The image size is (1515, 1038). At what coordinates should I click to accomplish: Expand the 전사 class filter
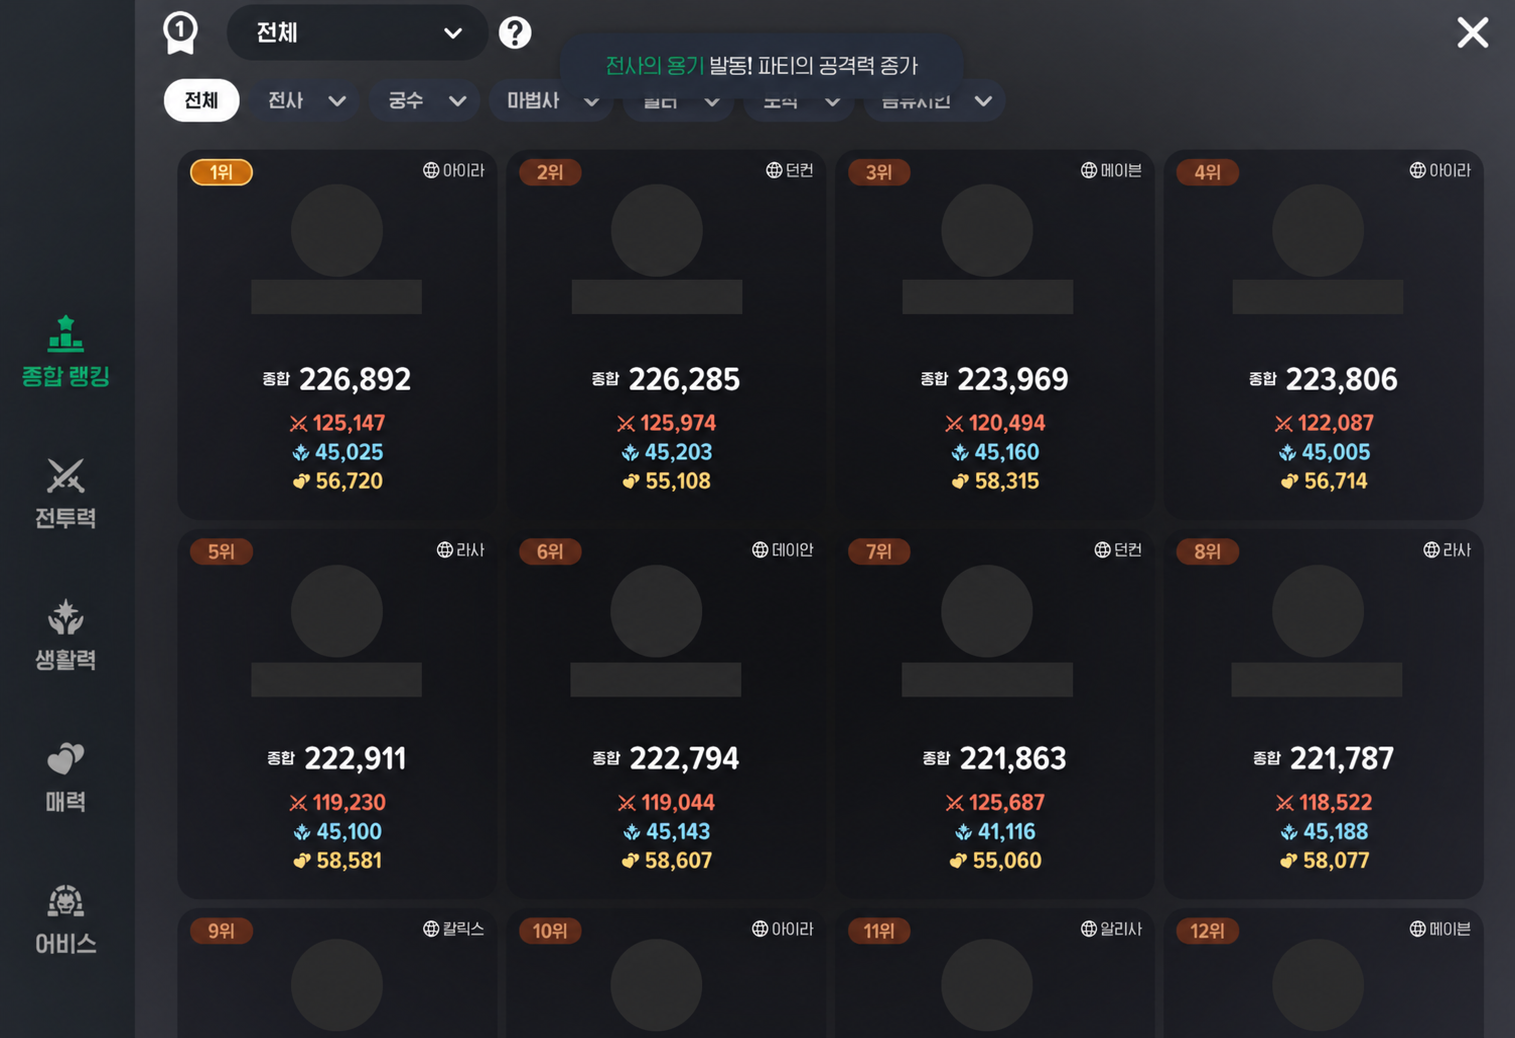(x=305, y=101)
